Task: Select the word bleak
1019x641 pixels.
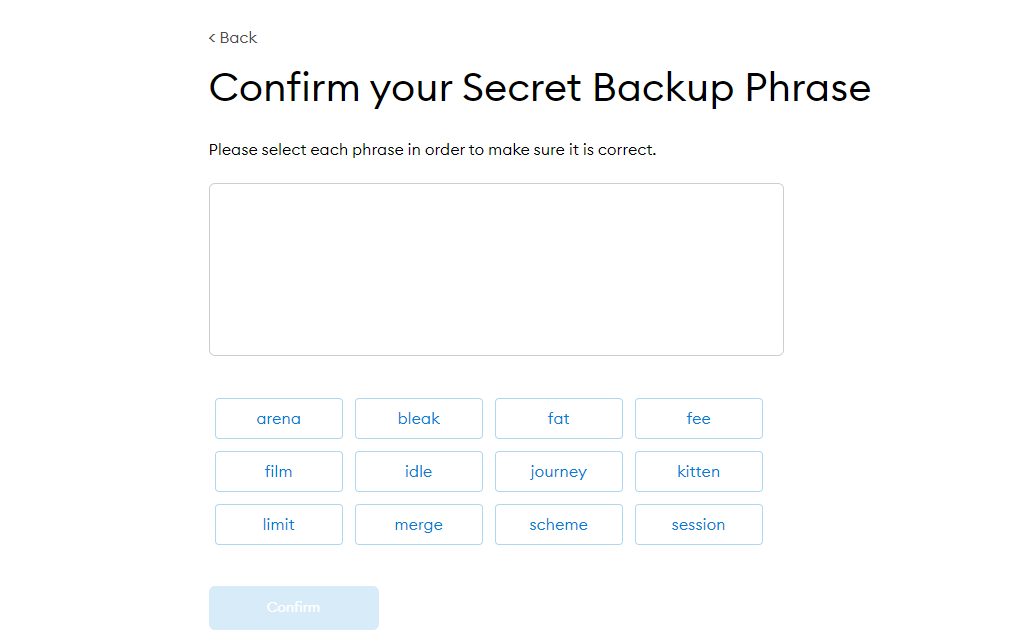Action: pyautogui.click(x=419, y=419)
